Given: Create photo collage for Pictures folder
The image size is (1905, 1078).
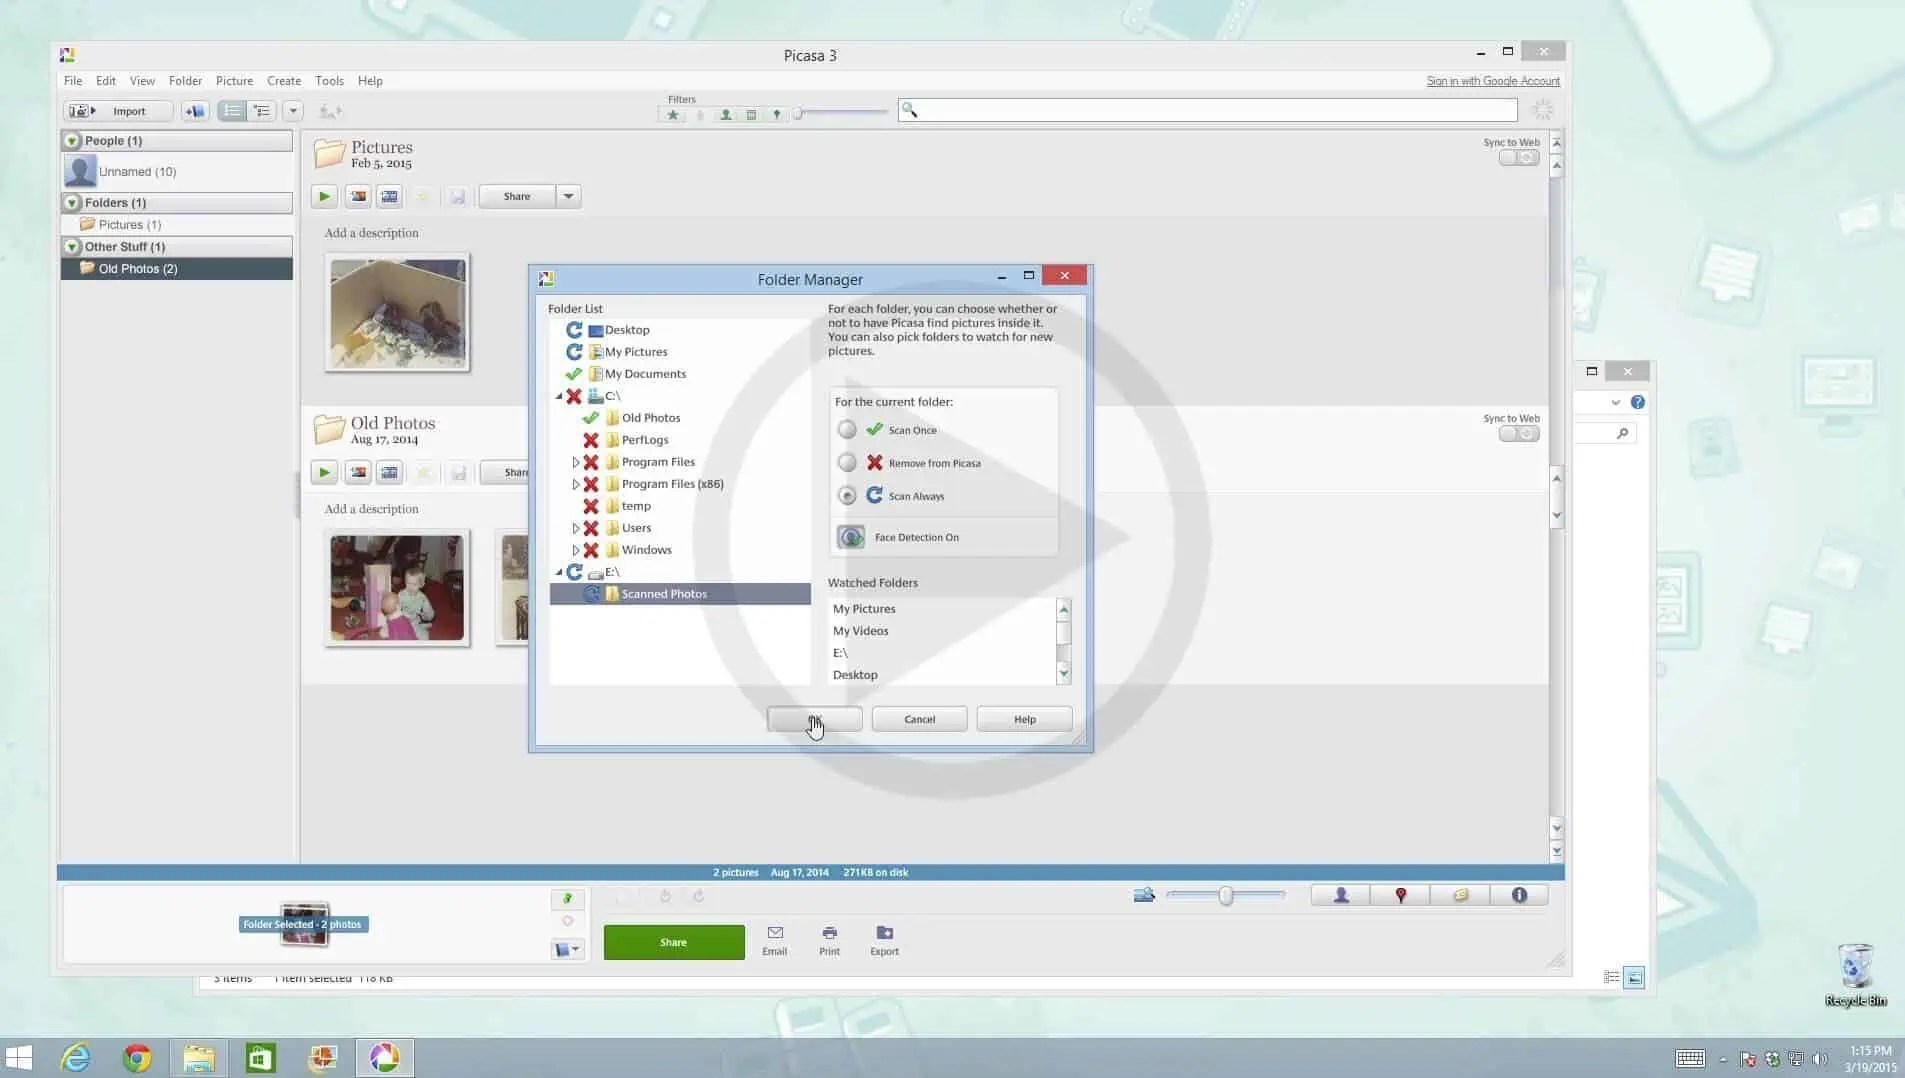Looking at the screenshot, I should pos(358,197).
